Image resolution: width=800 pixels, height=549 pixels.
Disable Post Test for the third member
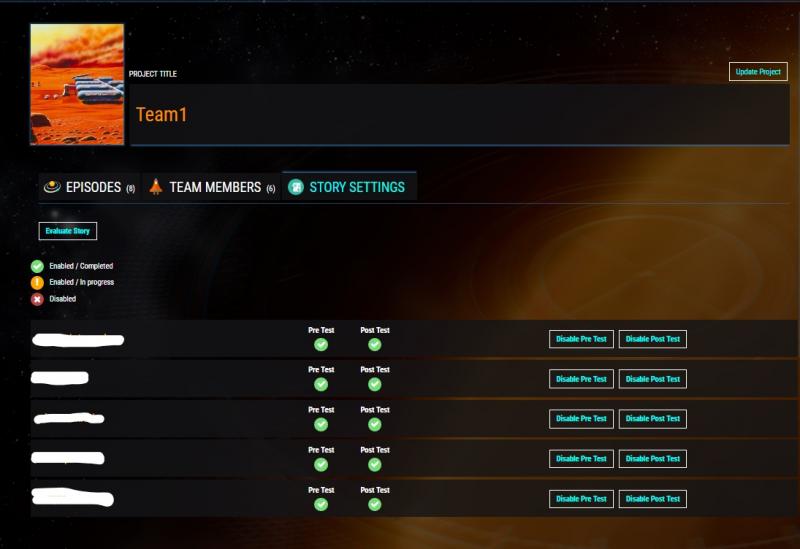click(x=653, y=419)
